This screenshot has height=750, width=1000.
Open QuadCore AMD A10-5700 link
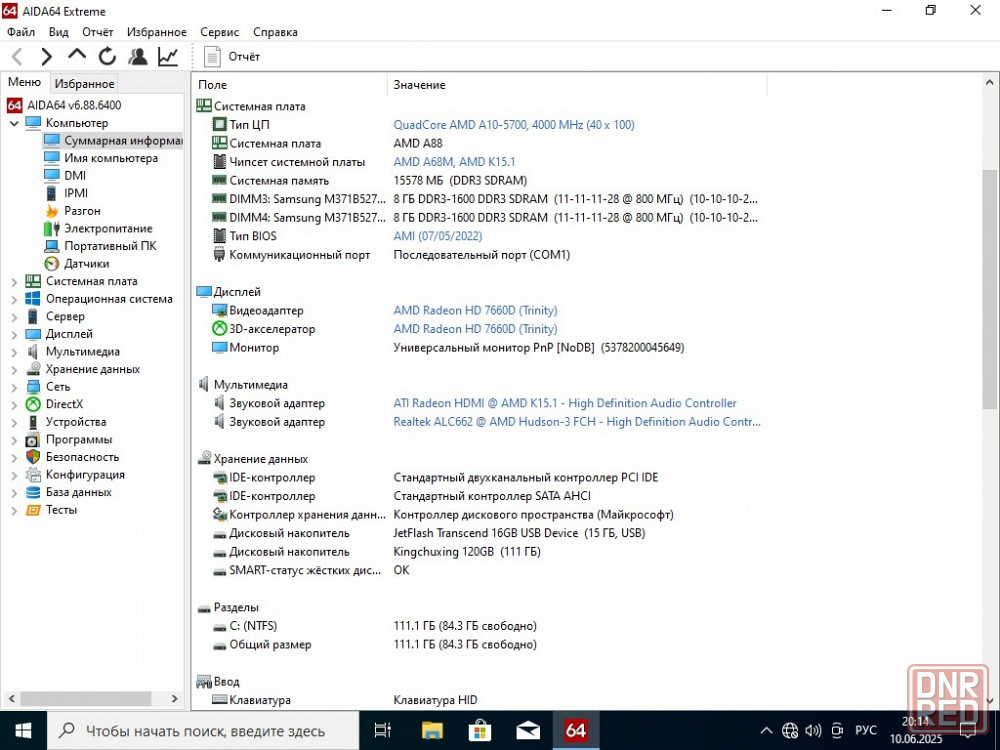[513, 125]
